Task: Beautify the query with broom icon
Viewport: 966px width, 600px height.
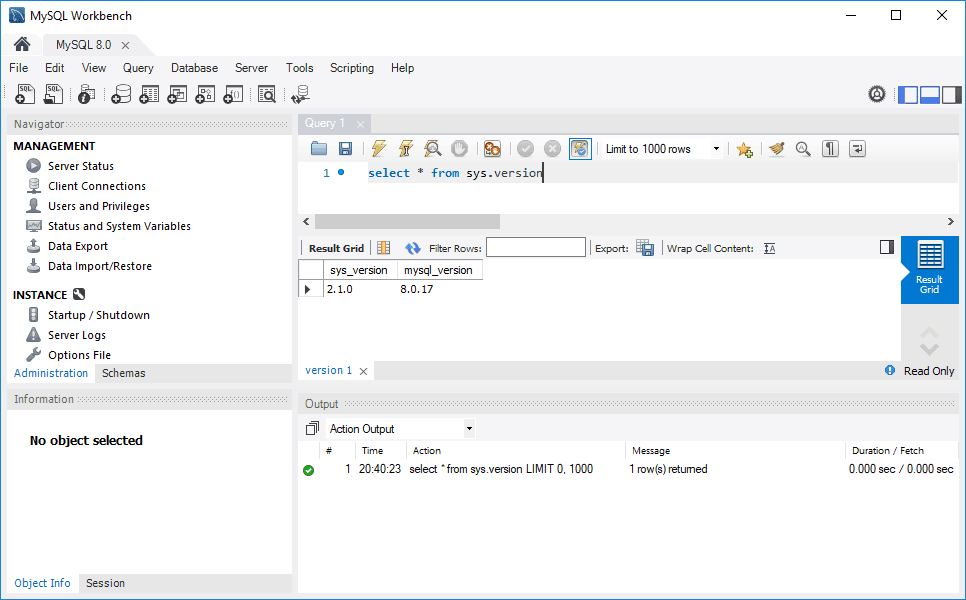Action: point(777,148)
